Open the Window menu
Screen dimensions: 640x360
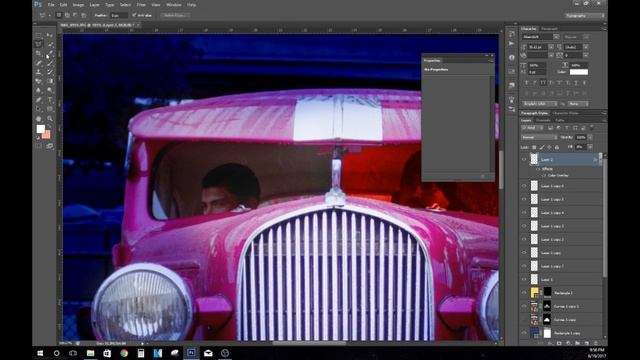pos(173,5)
